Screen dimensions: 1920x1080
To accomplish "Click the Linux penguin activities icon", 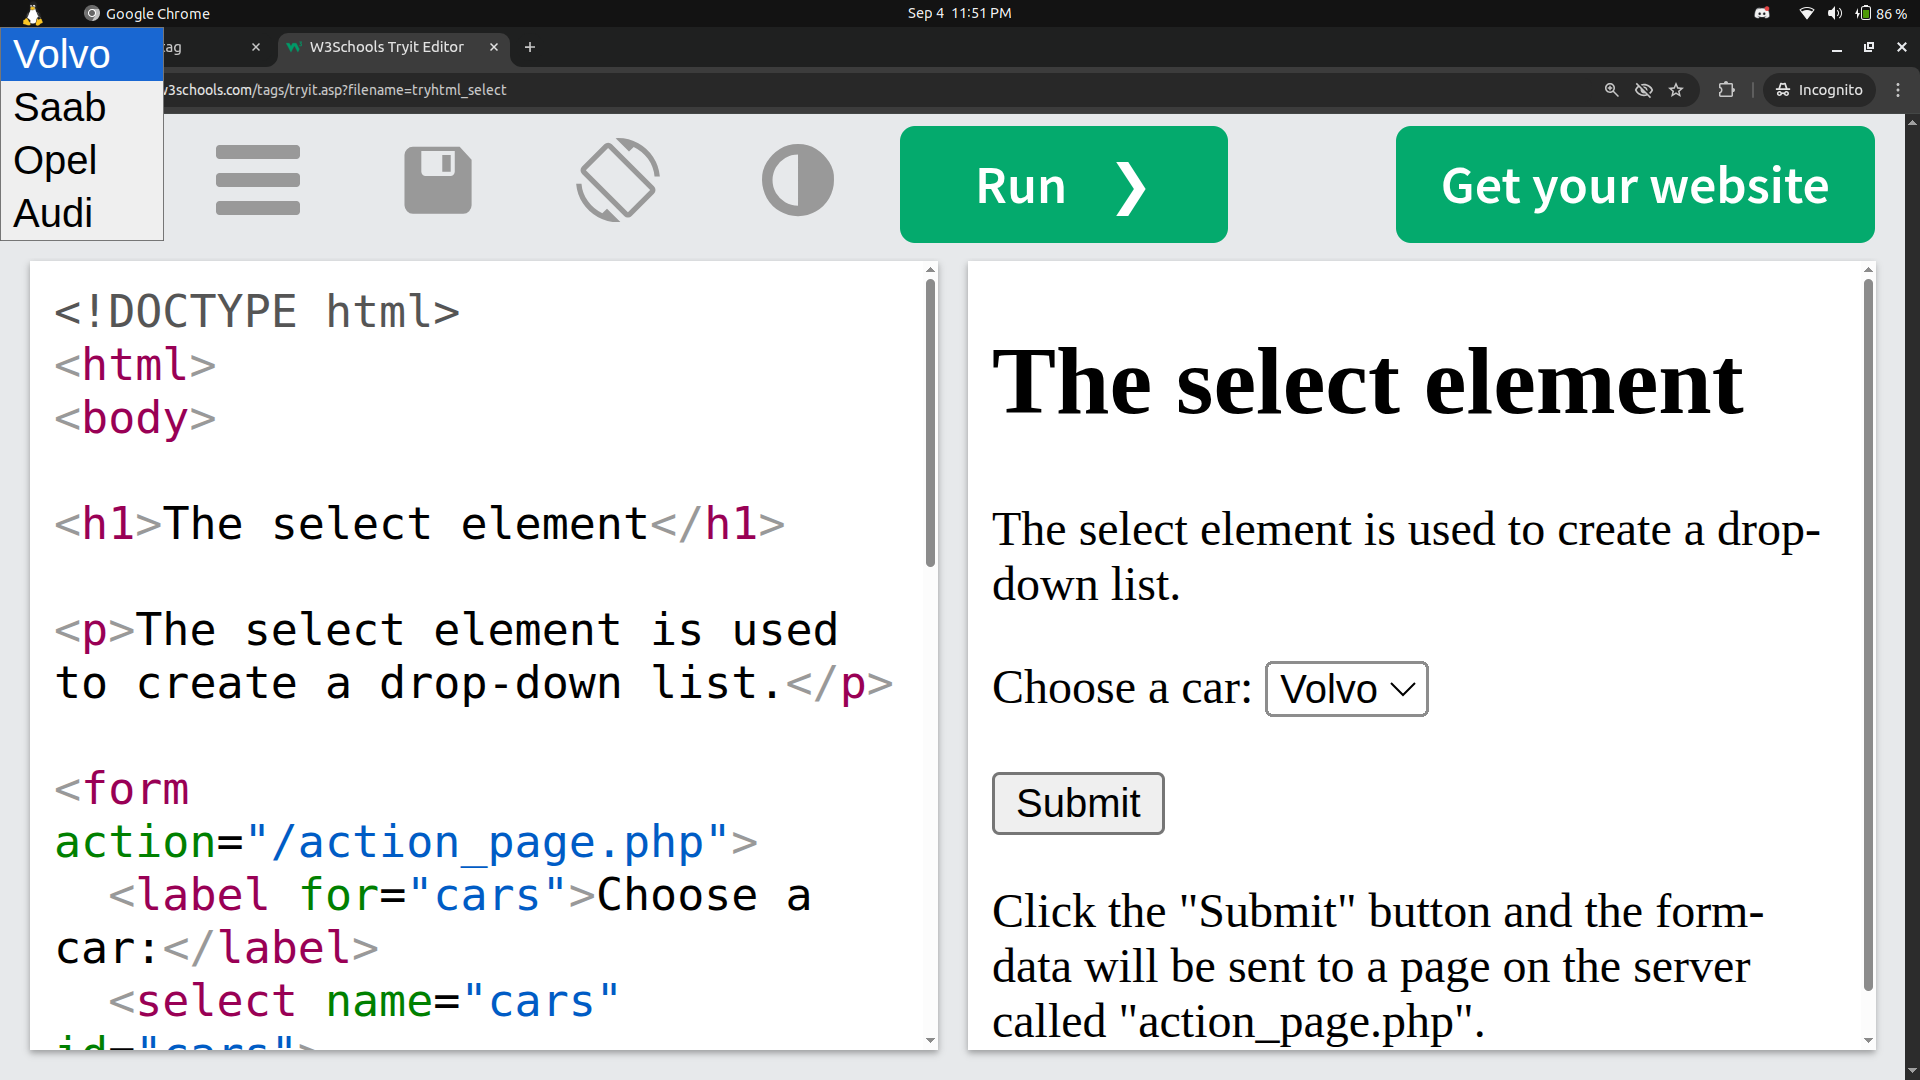I will (x=33, y=13).
